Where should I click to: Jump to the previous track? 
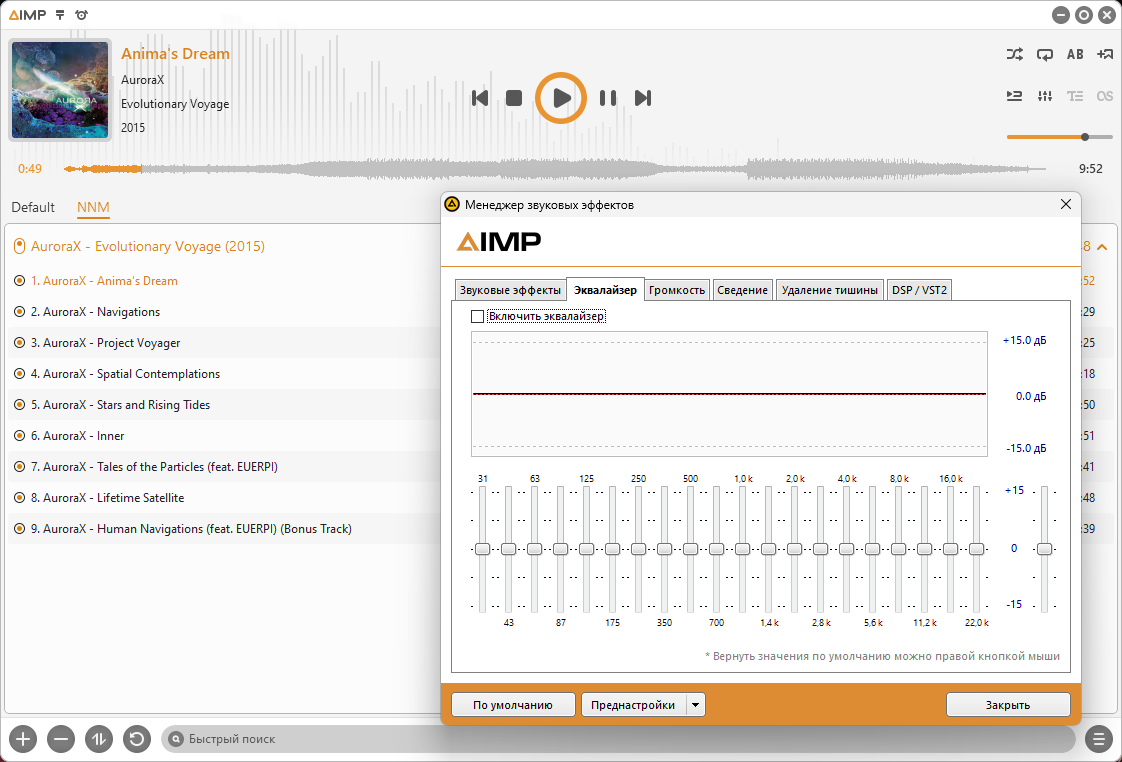pos(480,98)
